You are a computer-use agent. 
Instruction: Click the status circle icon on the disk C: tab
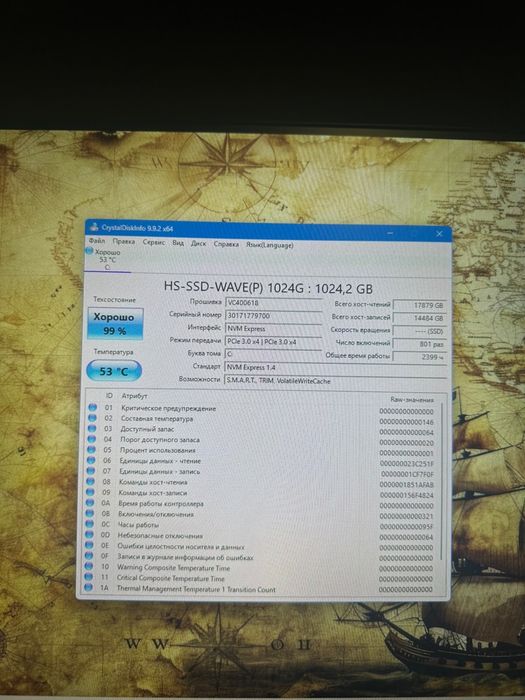(x=89, y=252)
